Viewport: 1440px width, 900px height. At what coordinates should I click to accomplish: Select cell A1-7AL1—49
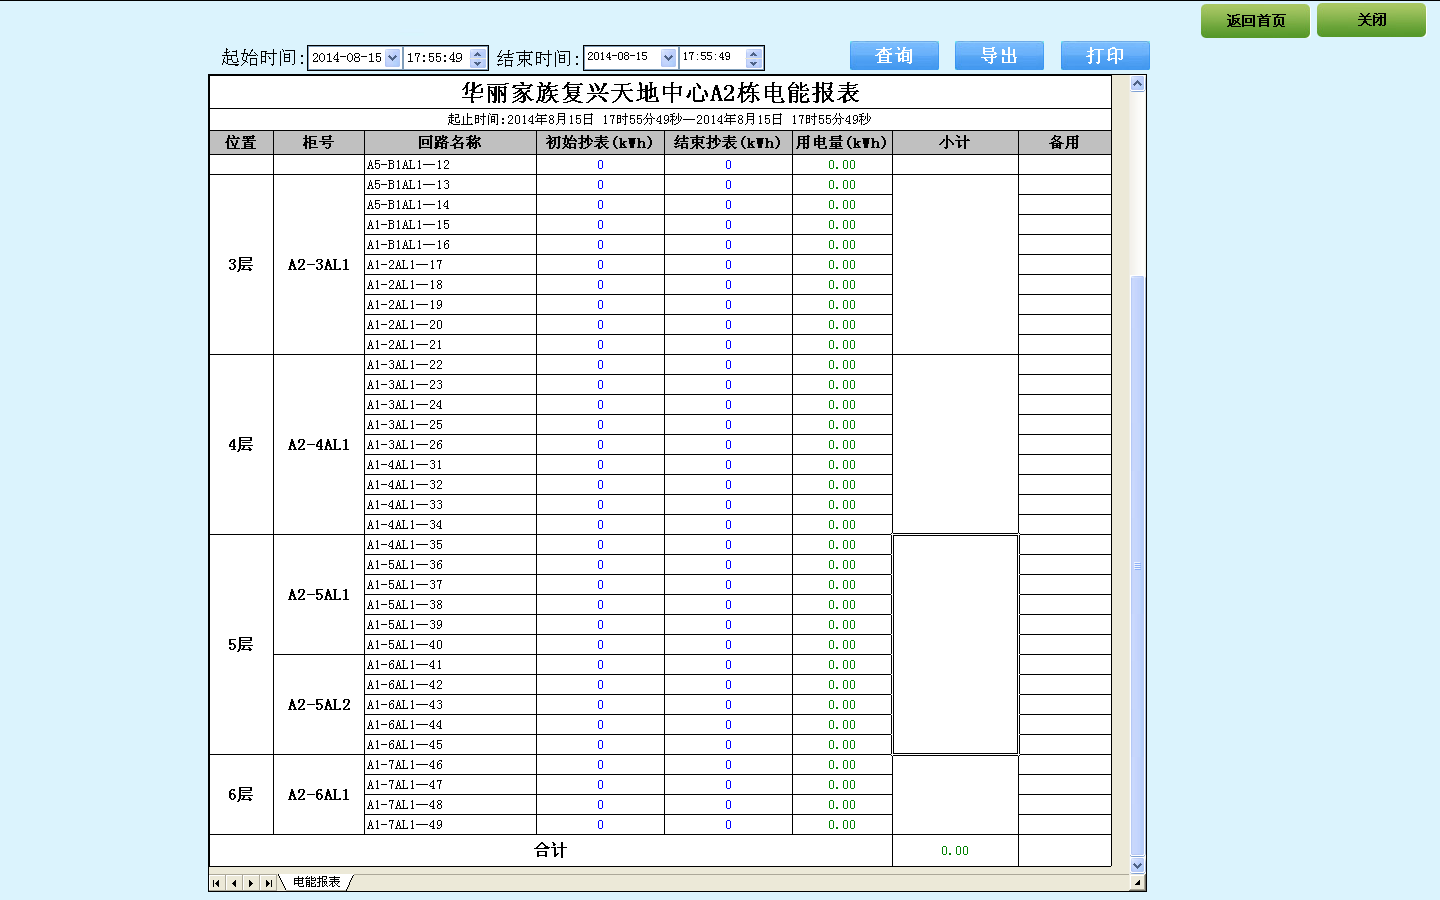click(450, 825)
